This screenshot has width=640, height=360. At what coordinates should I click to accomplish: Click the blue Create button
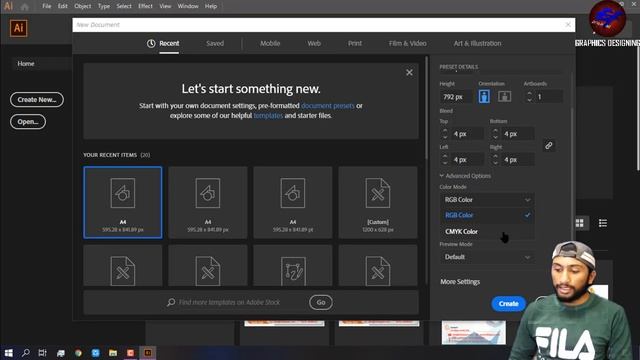coord(508,304)
